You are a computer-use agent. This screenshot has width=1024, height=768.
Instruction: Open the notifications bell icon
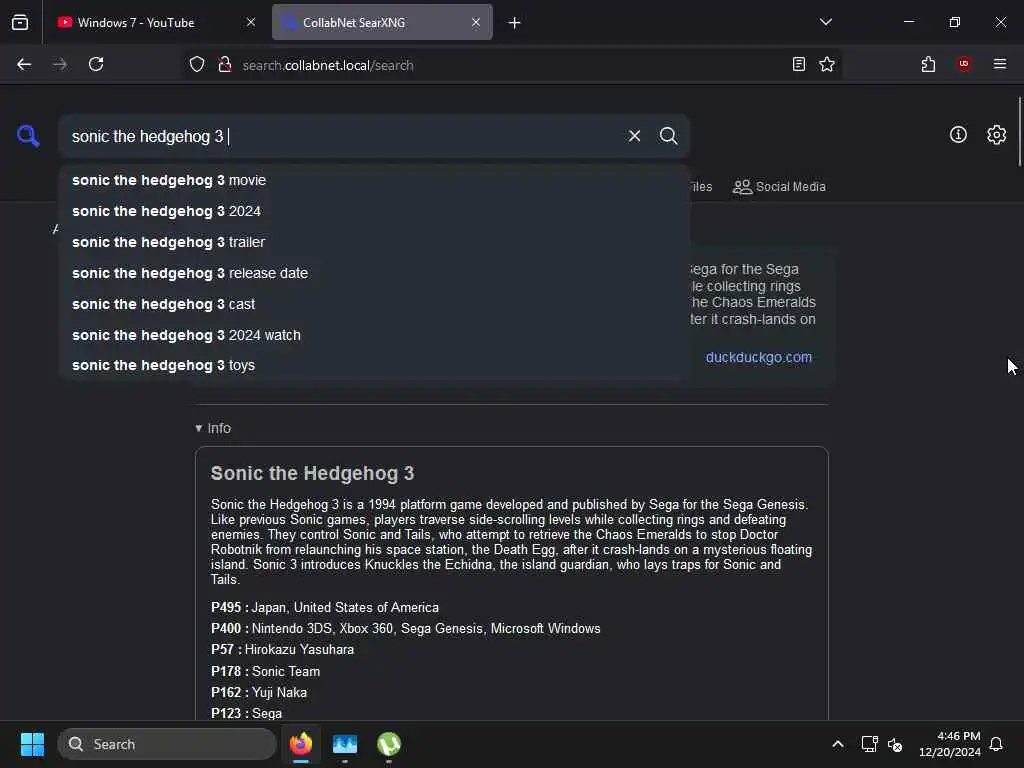pos(996,744)
